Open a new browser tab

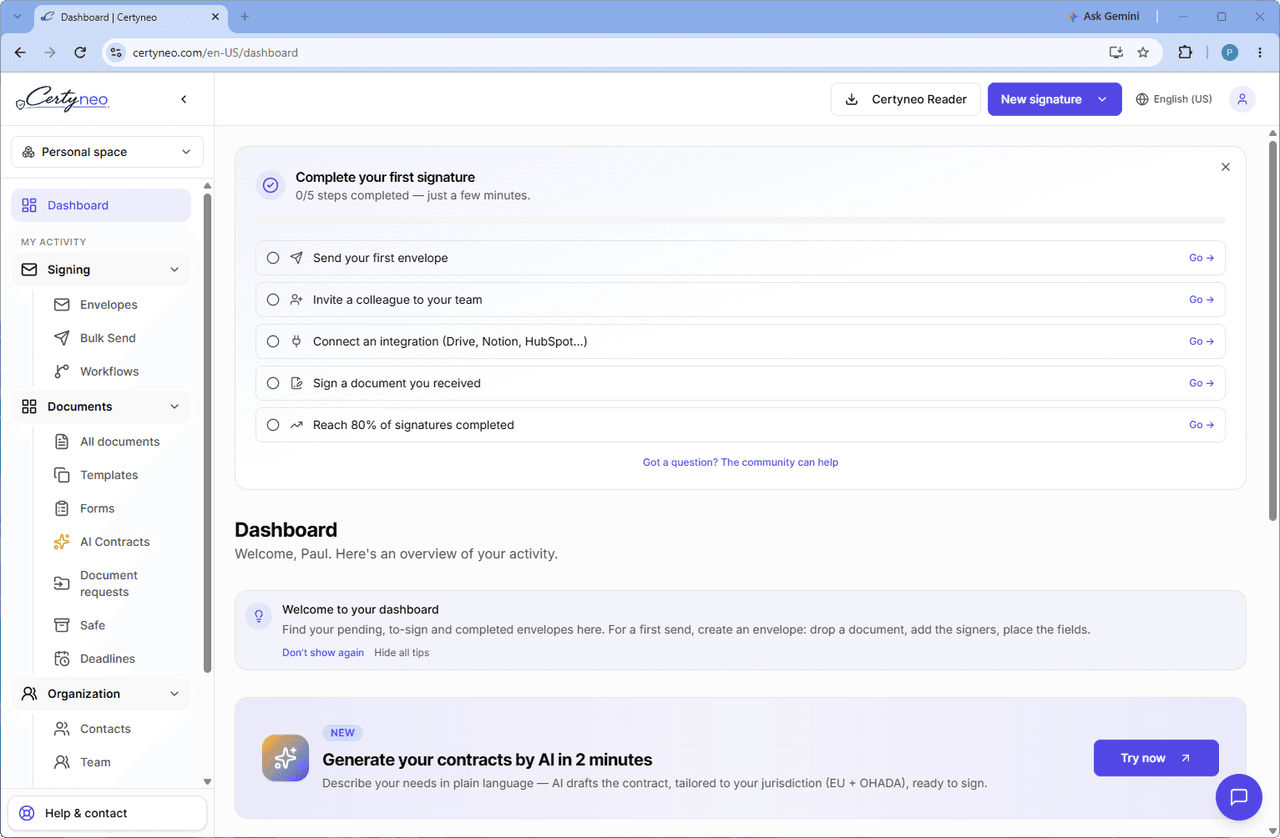(x=245, y=17)
